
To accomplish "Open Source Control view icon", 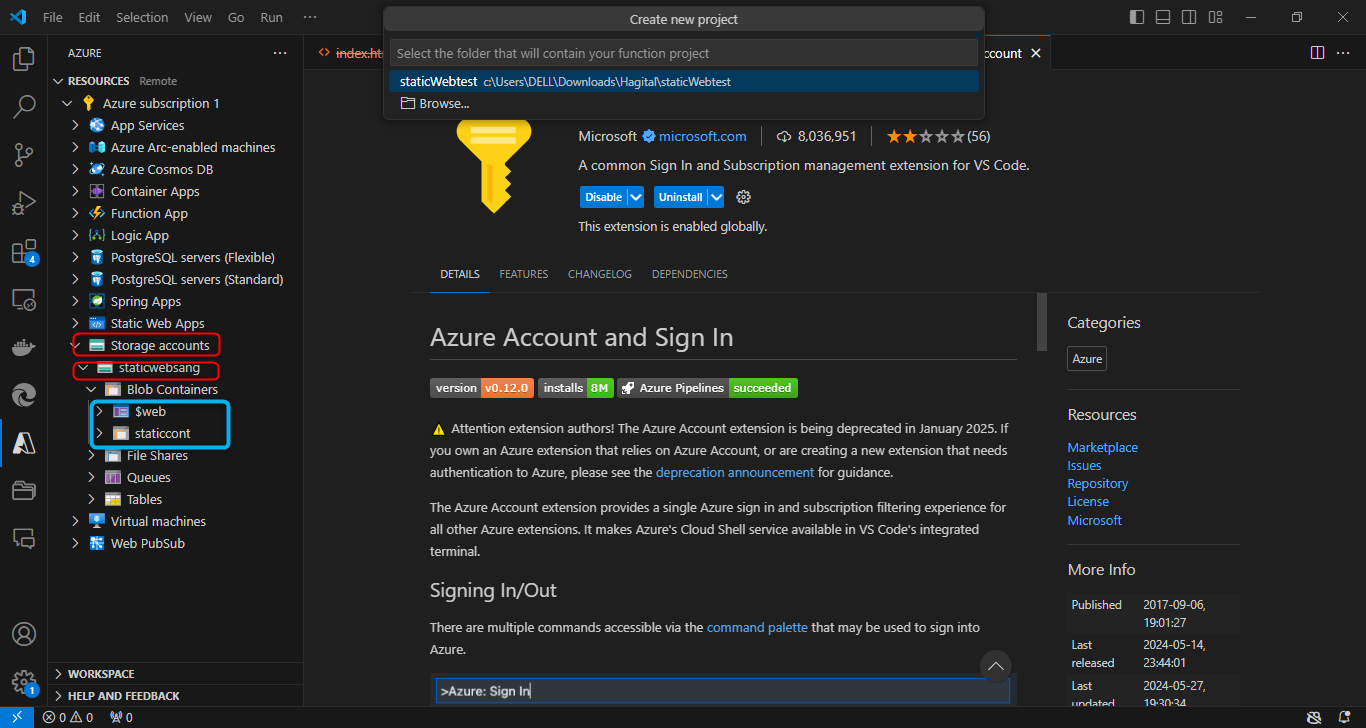I will (23, 154).
